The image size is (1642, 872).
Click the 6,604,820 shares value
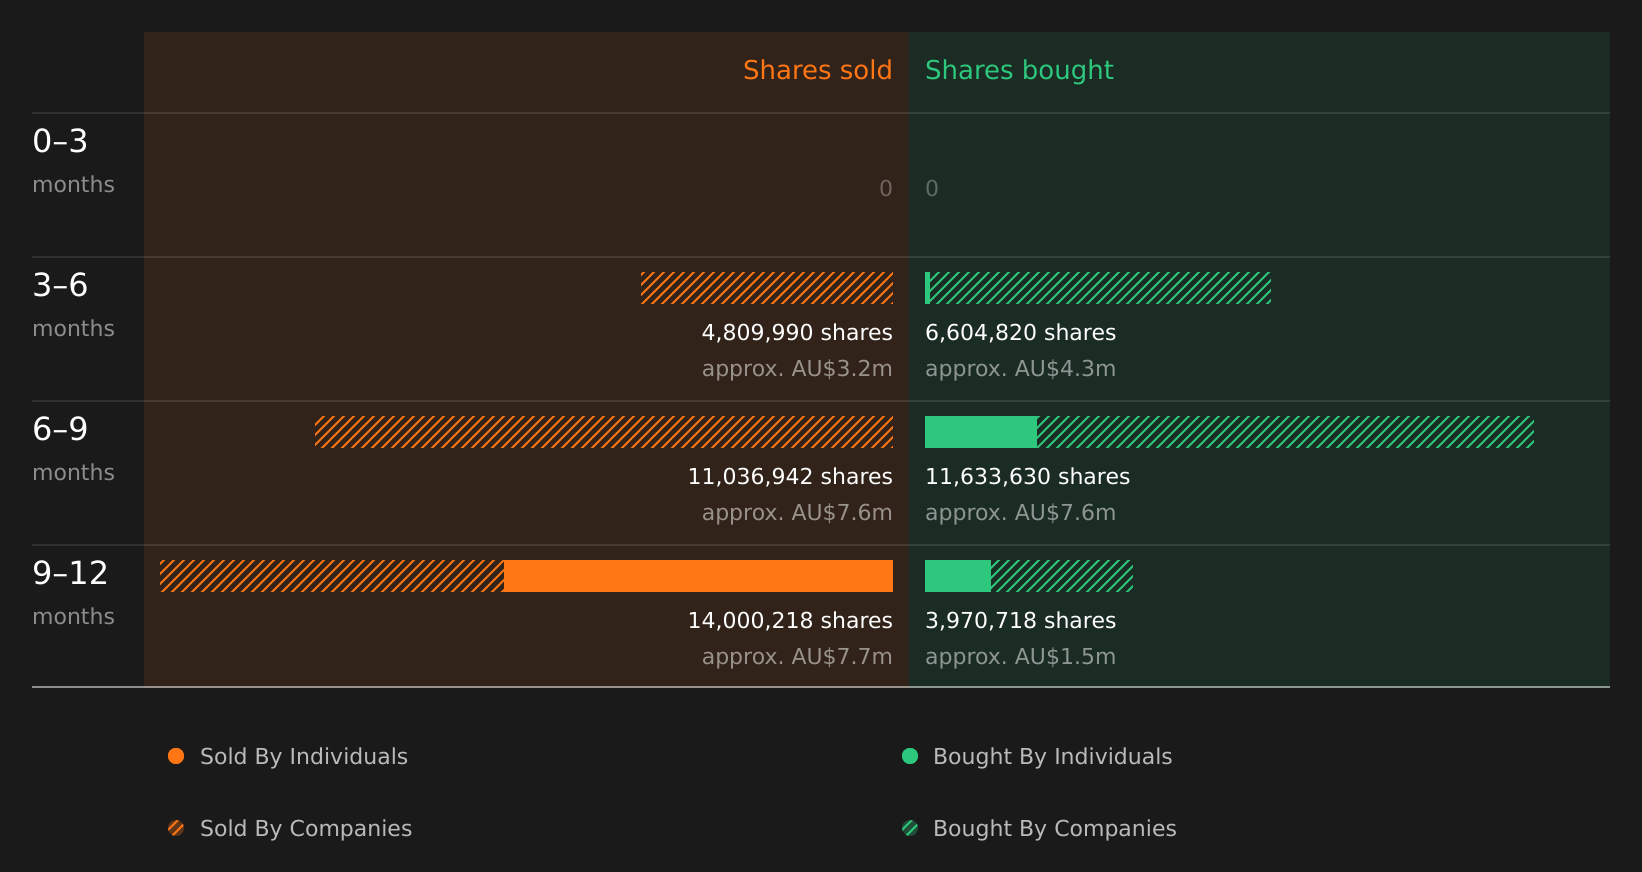pyautogui.click(x=1020, y=333)
